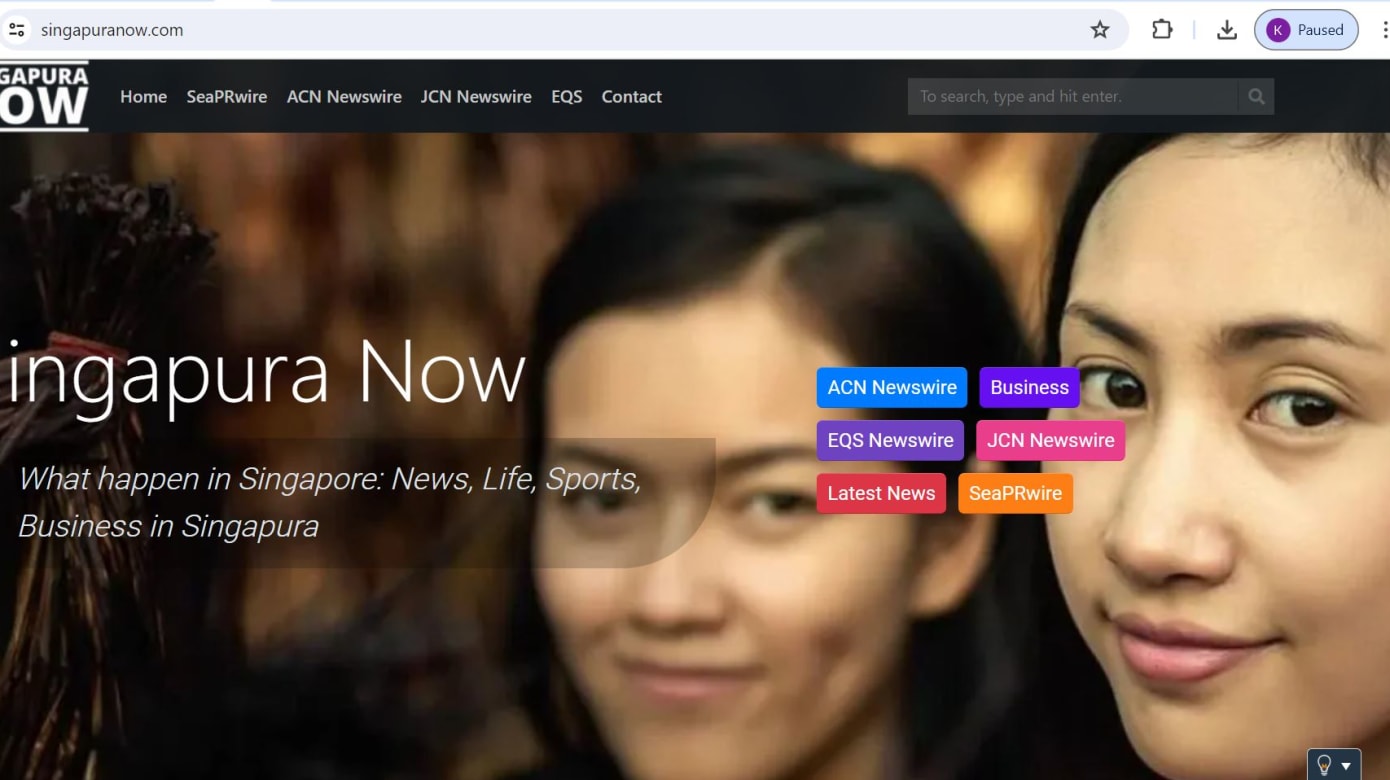Expand the arrow beside the lightbulb

1346,766
